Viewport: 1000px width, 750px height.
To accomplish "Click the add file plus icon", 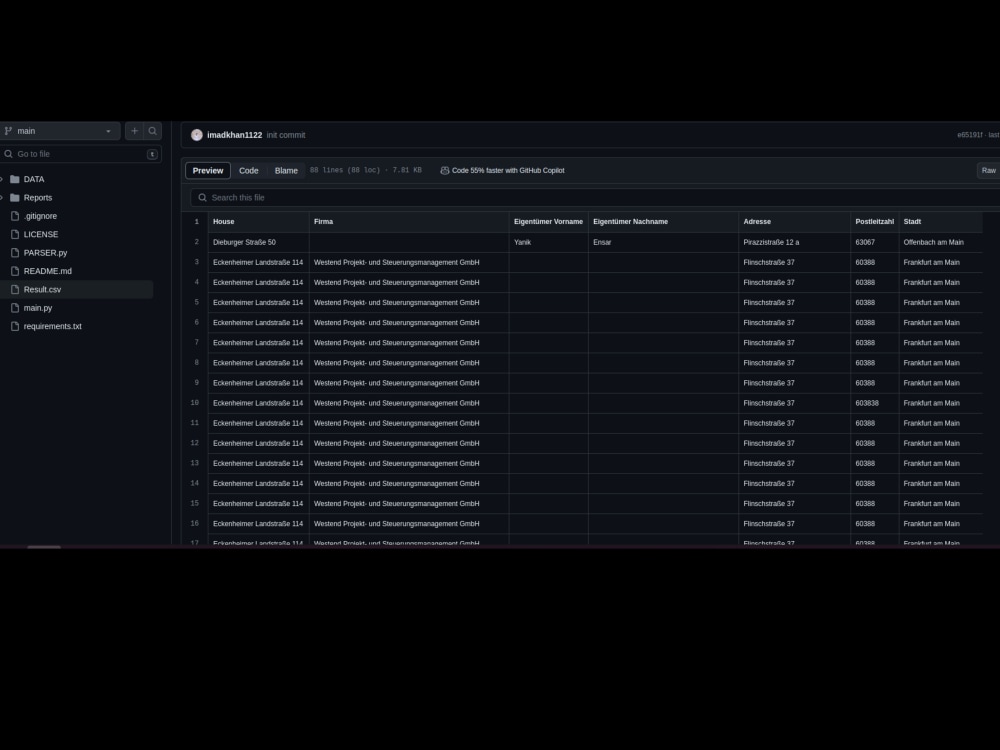I will [134, 130].
